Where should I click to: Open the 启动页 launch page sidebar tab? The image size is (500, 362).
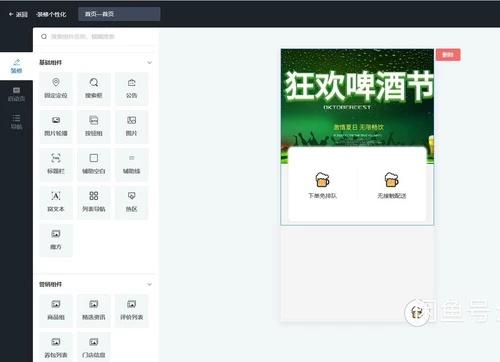[16, 94]
